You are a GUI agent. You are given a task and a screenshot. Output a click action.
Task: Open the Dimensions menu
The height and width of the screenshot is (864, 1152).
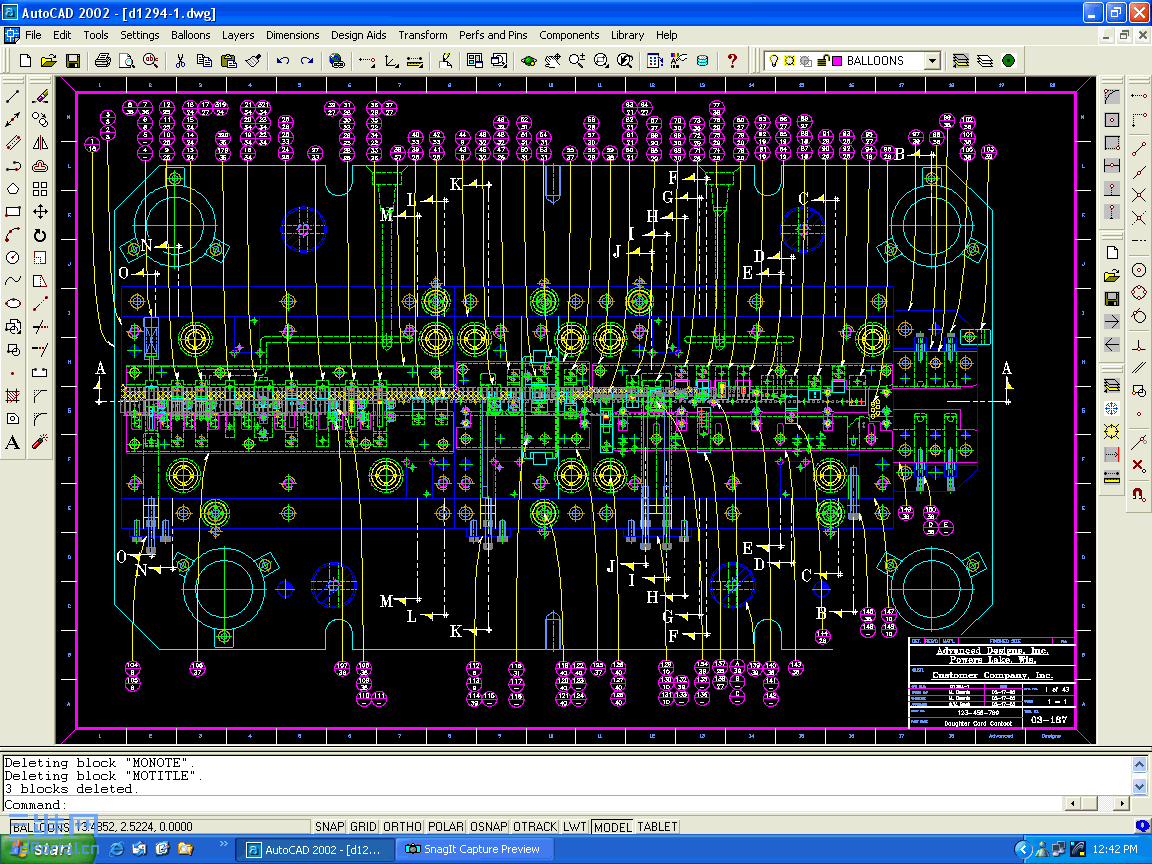(x=292, y=35)
